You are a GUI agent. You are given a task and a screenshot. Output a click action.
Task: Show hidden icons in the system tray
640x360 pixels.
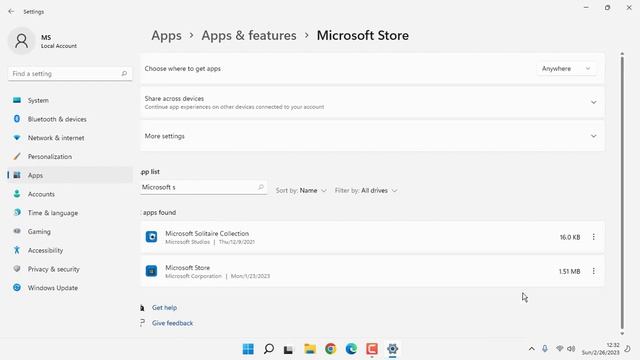click(x=531, y=349)
